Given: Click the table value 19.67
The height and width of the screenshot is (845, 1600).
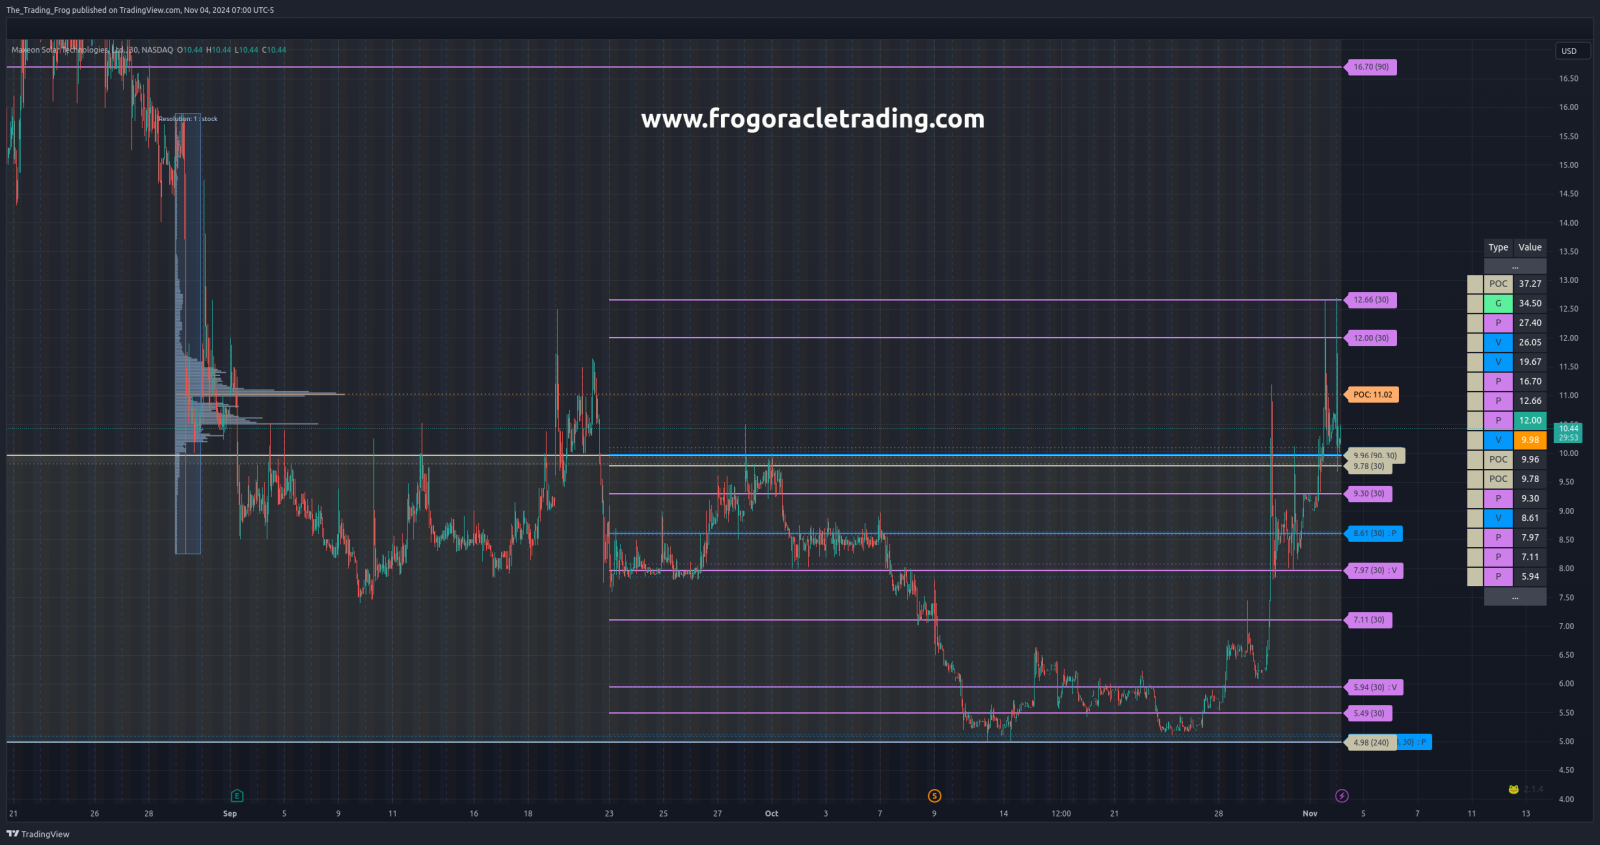Looking at the screenshot, I should (1530, 362).
